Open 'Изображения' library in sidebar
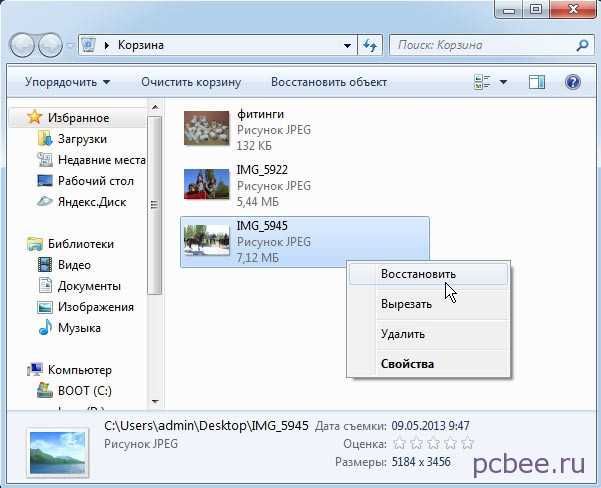Screen dimensions: 601x488 click(x=95, y=307)
